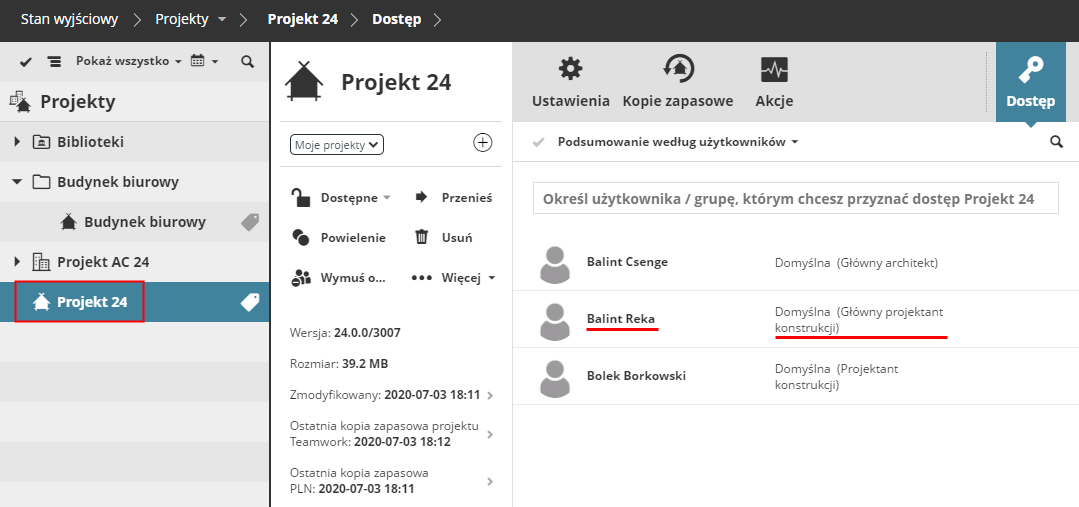The width and height of the screenshot is (1079, 507).
Task: Select Projekt 24 in the tree
Action: tap(134, 301)
